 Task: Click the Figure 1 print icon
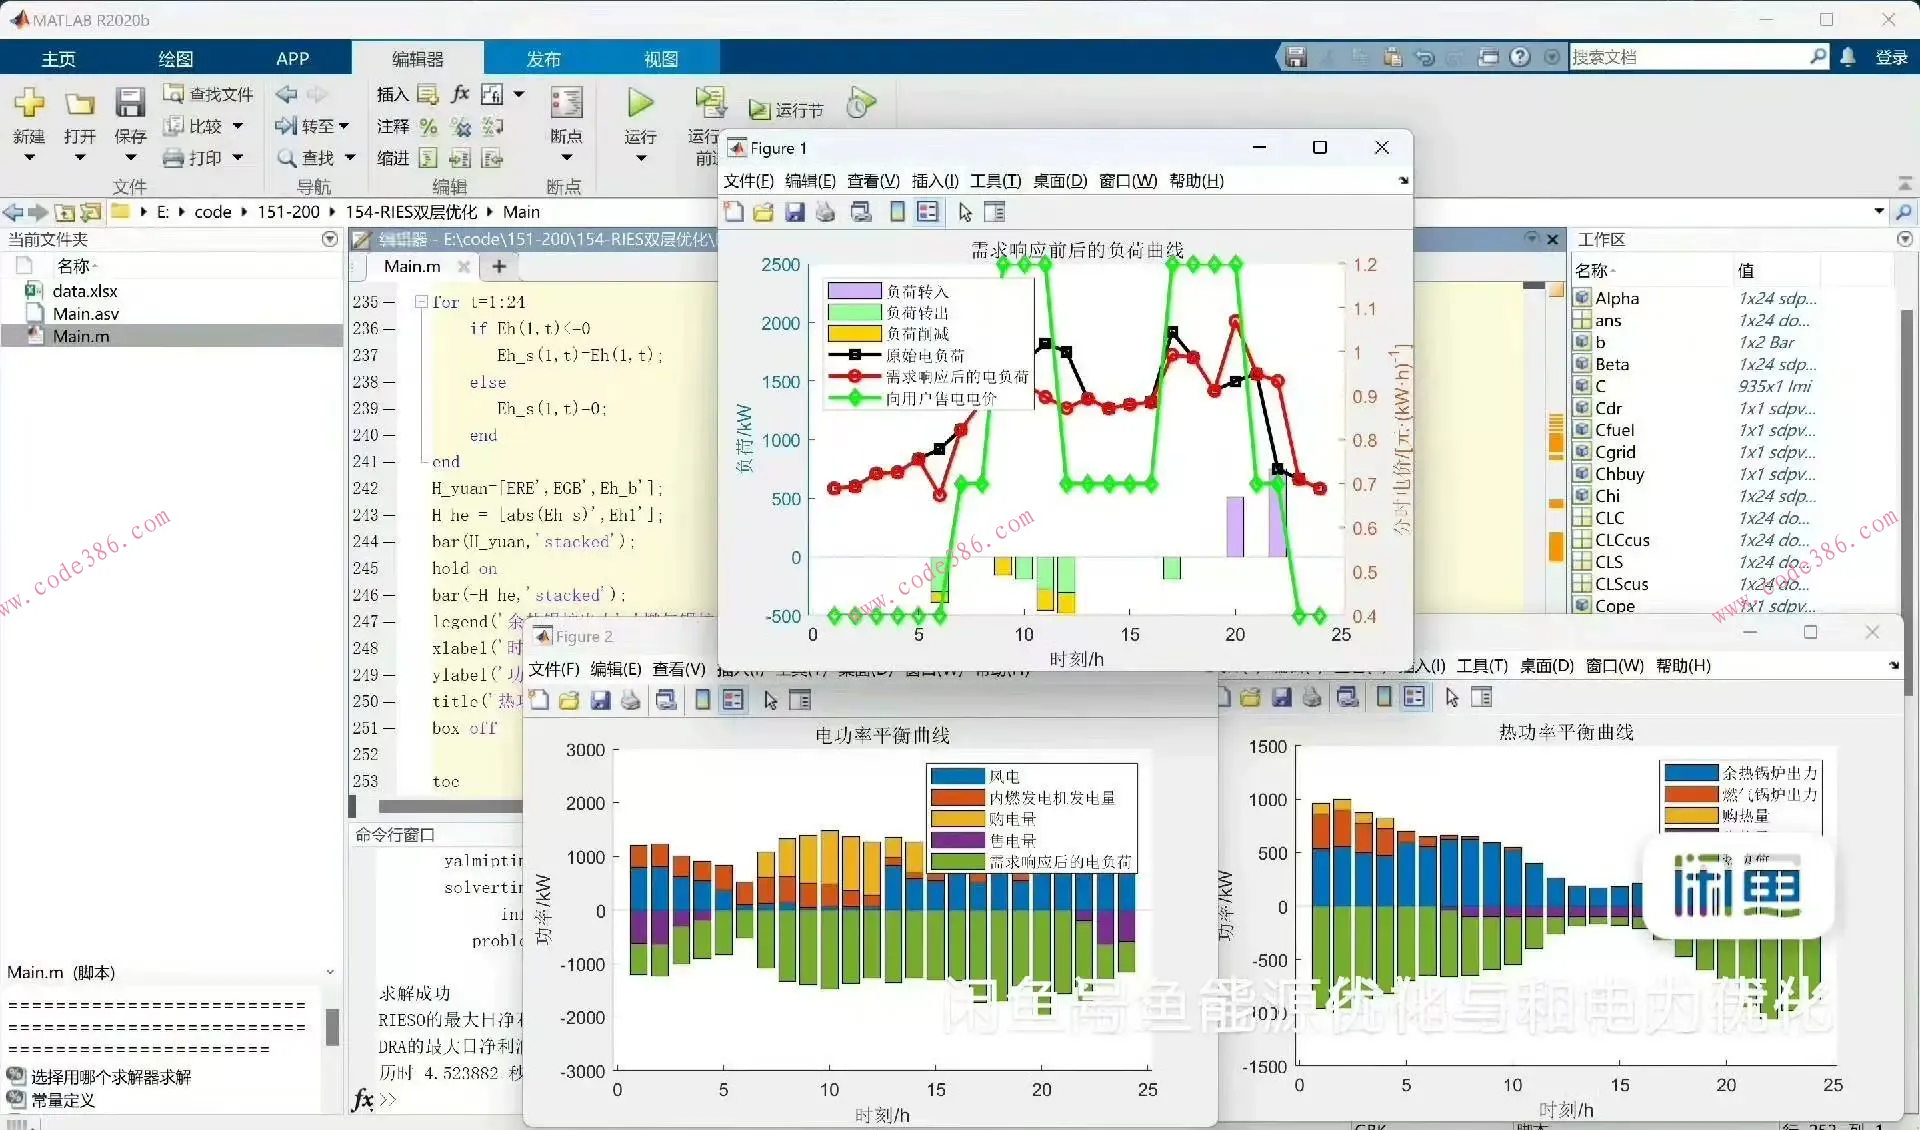[x=826, y=212]
